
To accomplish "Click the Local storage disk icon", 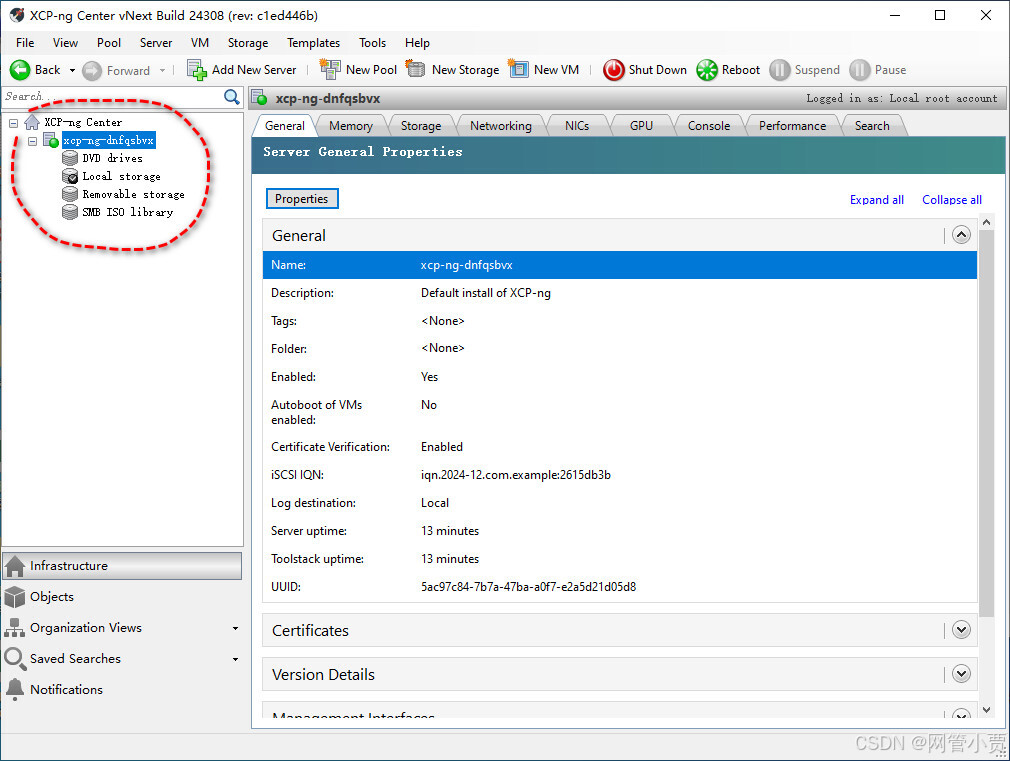I will click(x=70, y=176).
